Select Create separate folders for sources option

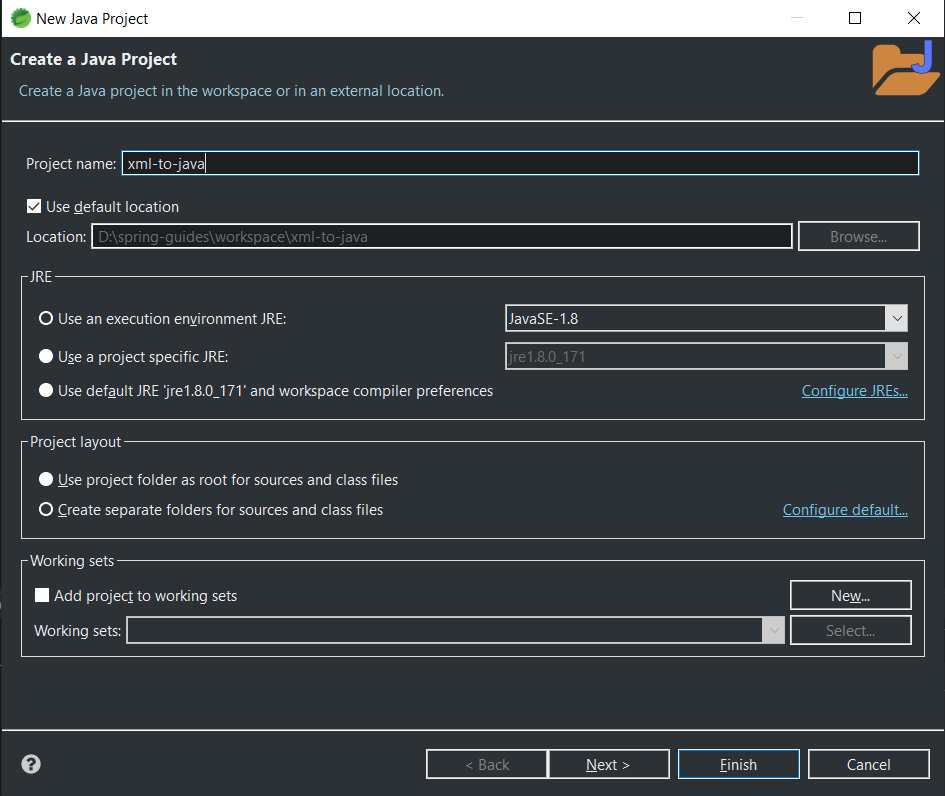pyautogui.click(x=46, y=510)
